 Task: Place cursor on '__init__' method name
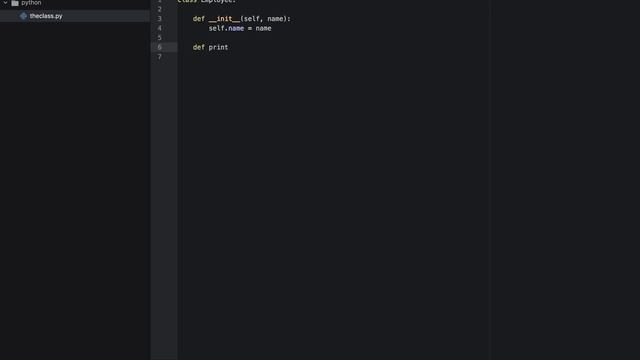coord(224,19)
